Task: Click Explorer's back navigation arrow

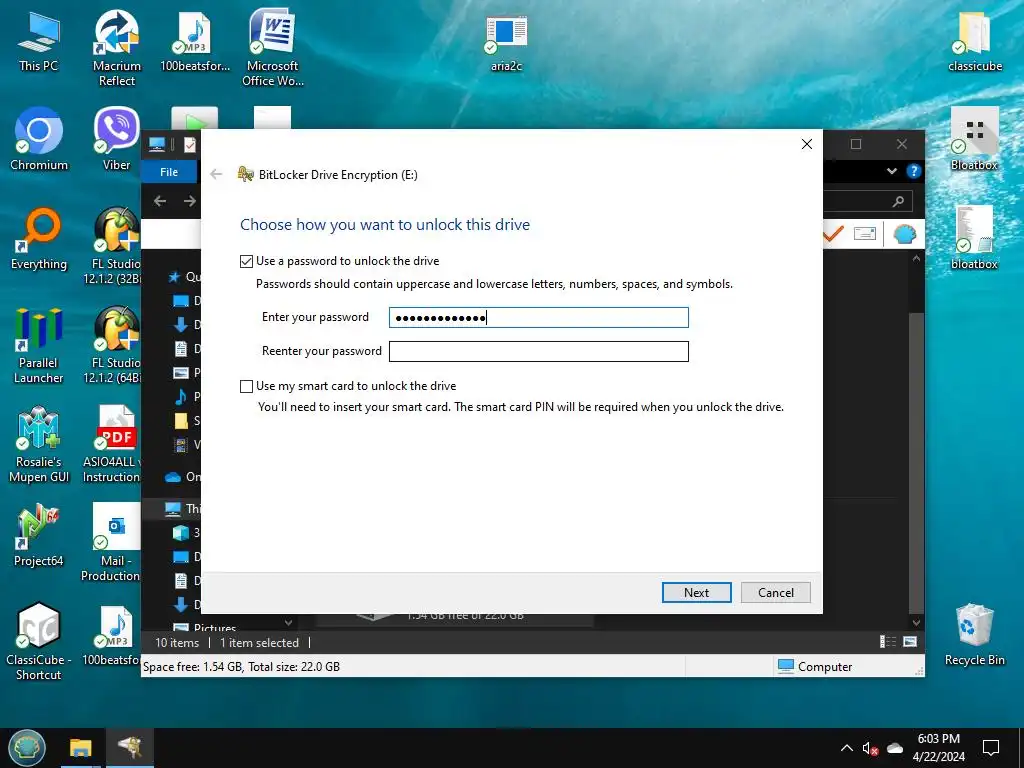Action: [160, 201]
